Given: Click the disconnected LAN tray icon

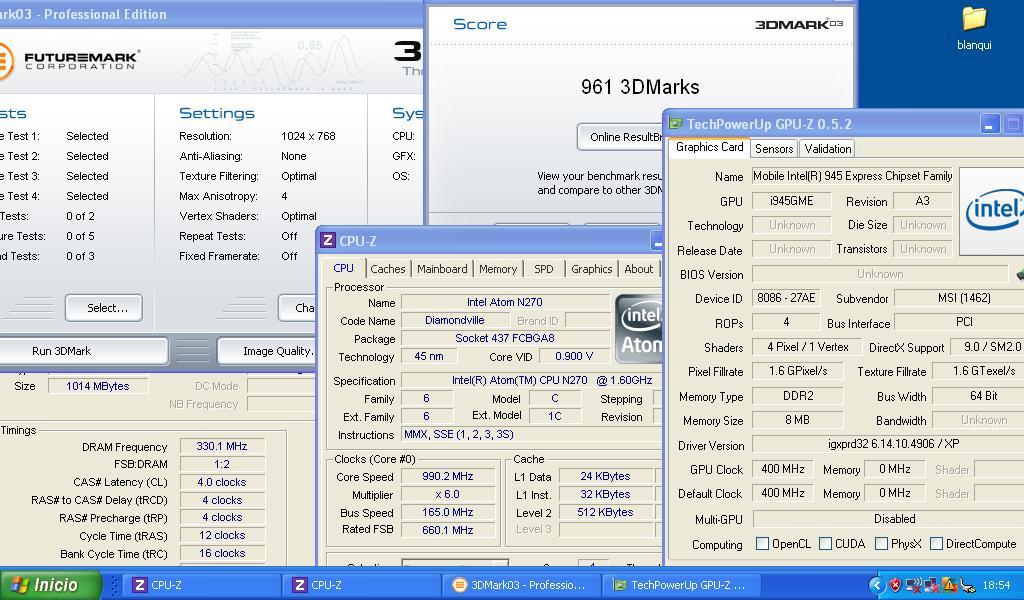Looking at the screenshot, I should pyautogui.click(x=931, y=585).
